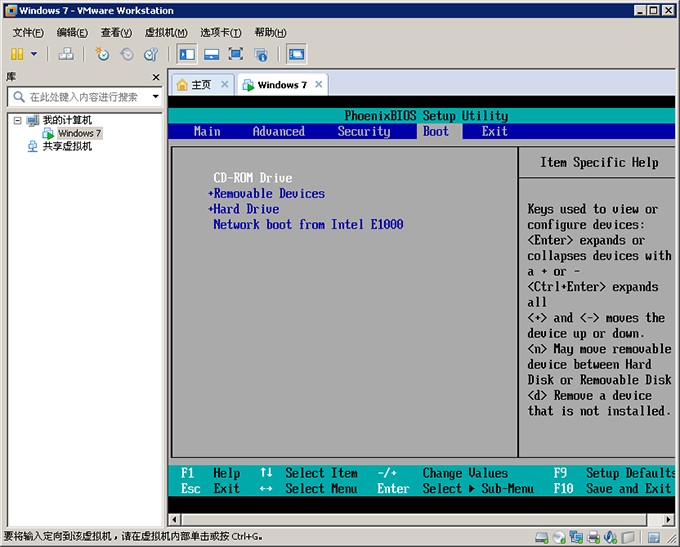
Task: Click the message log status icon
Action: [654, 538]
